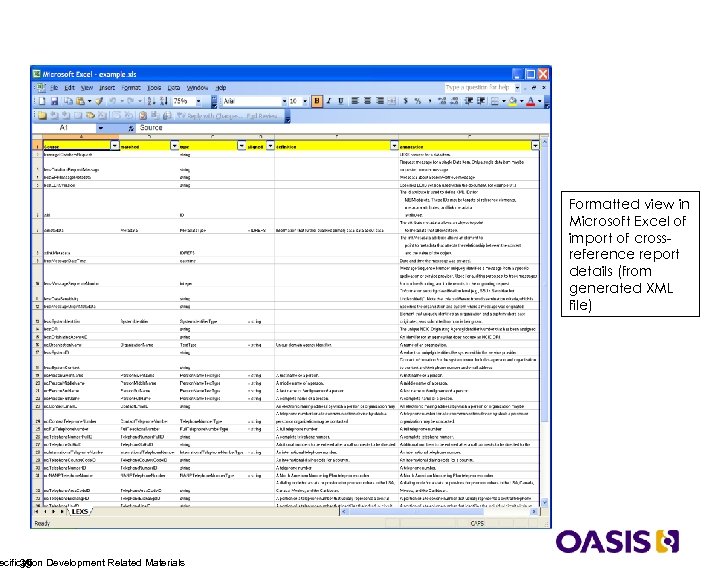Click the Borders icon
The image size is (720, 576).
tap(495, 101)
